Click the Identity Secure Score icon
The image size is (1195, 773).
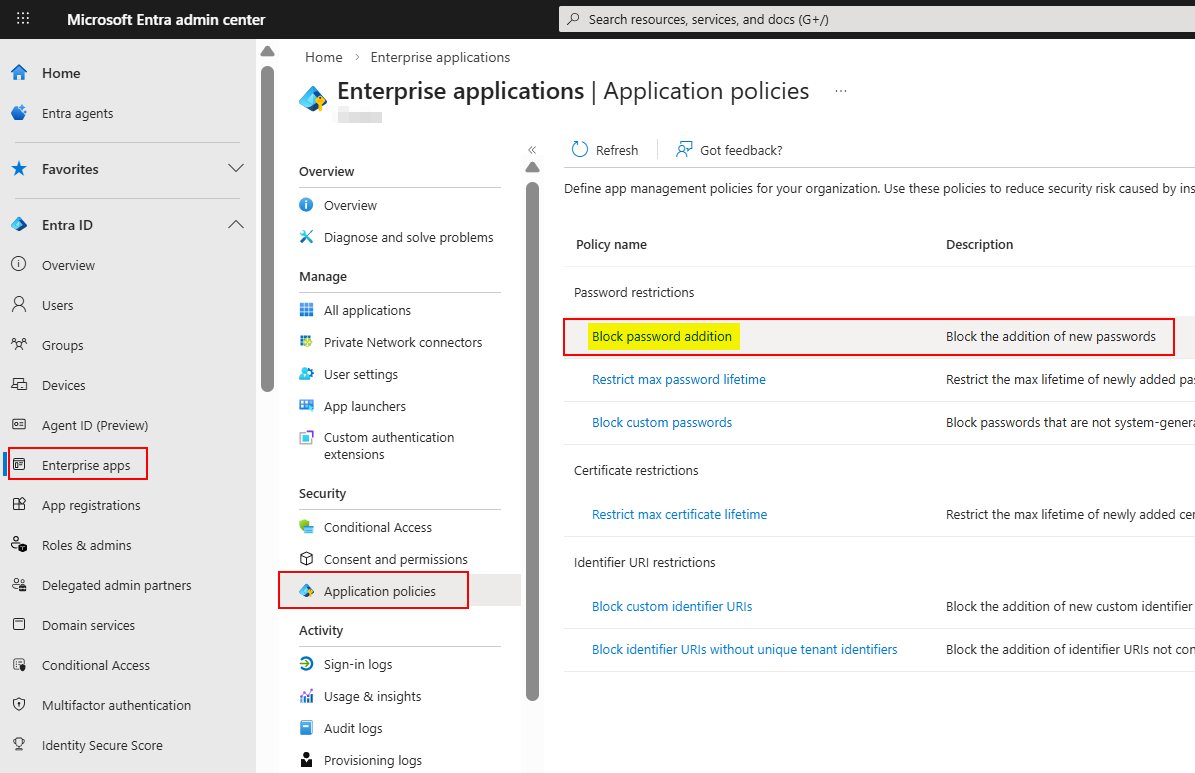click(19, 745)
